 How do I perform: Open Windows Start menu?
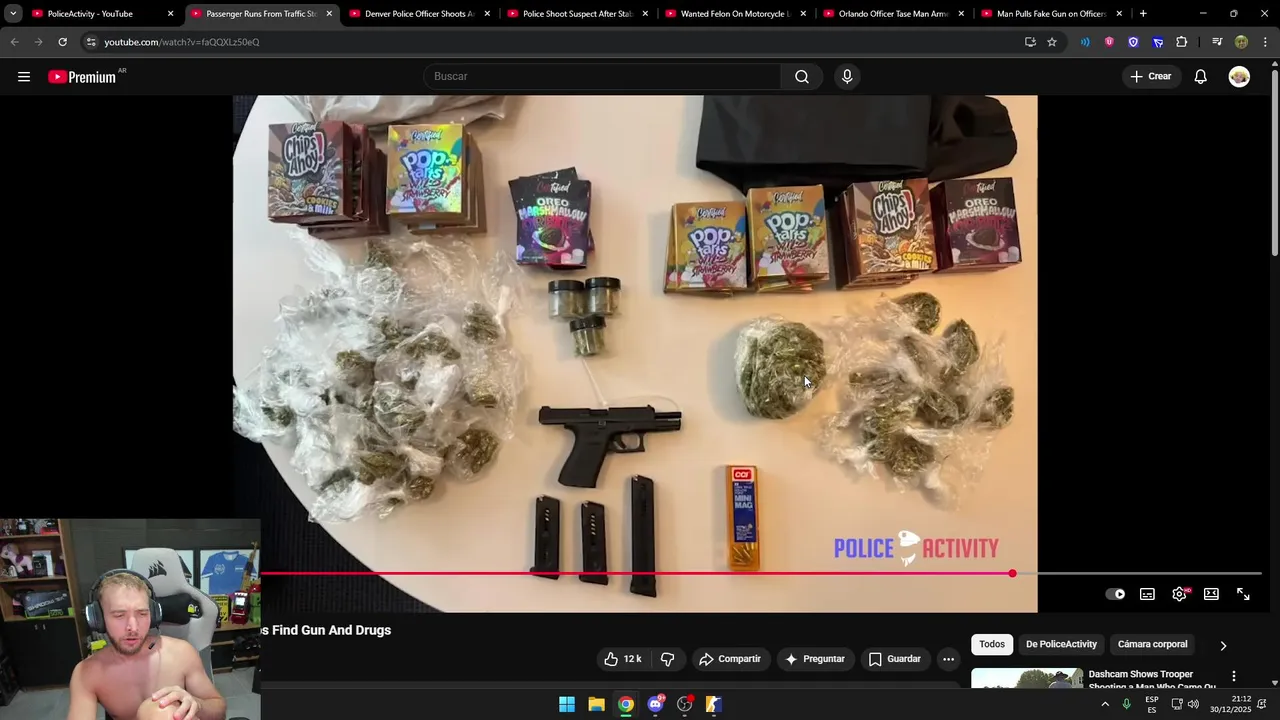click(x=567, y=704)
